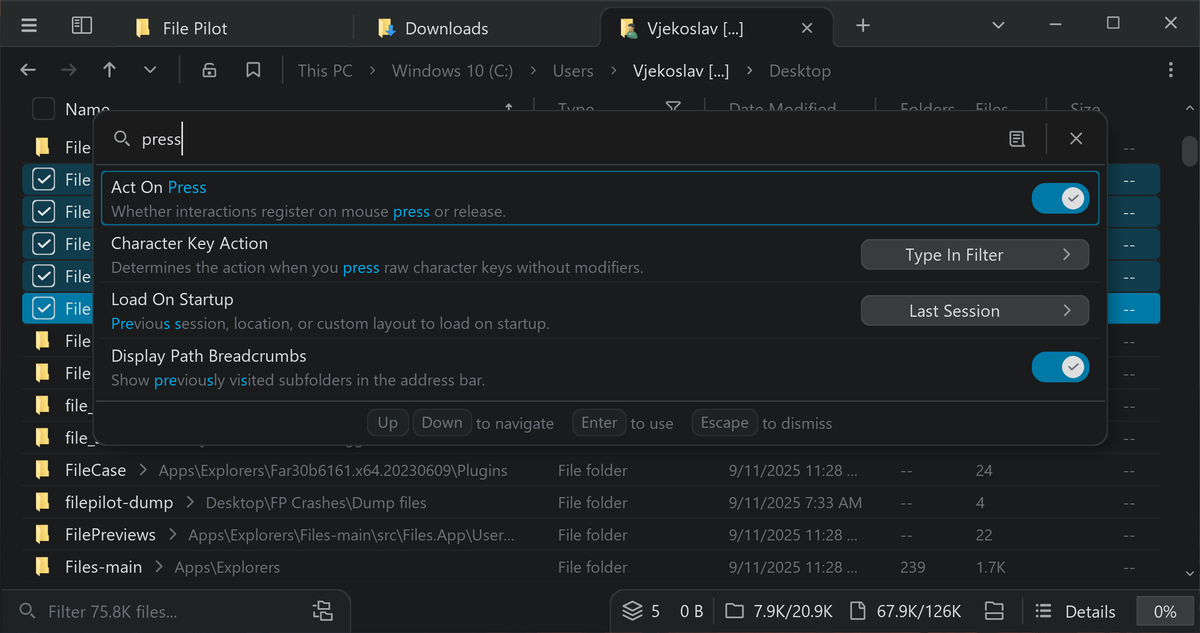The image size is (1200, 633).
Task: Close the command palette with X
Action: (x=1076, y=139)
